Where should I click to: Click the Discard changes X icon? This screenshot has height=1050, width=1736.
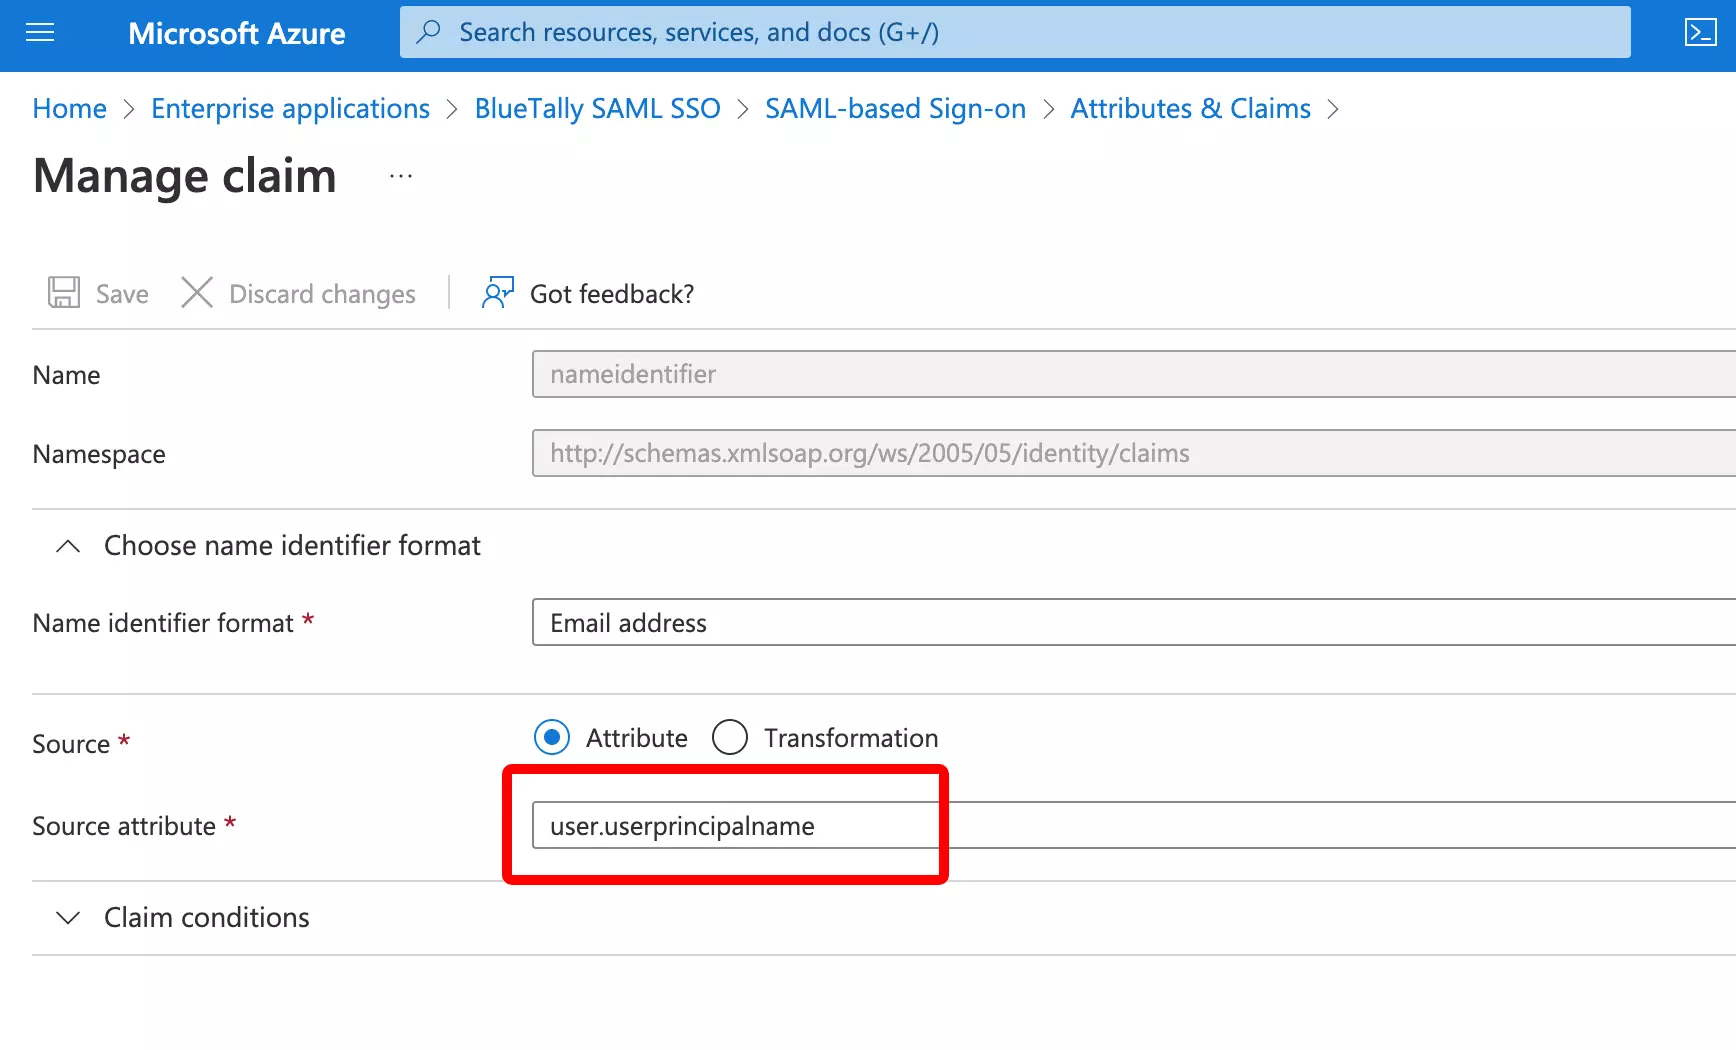tap(197, 293)
